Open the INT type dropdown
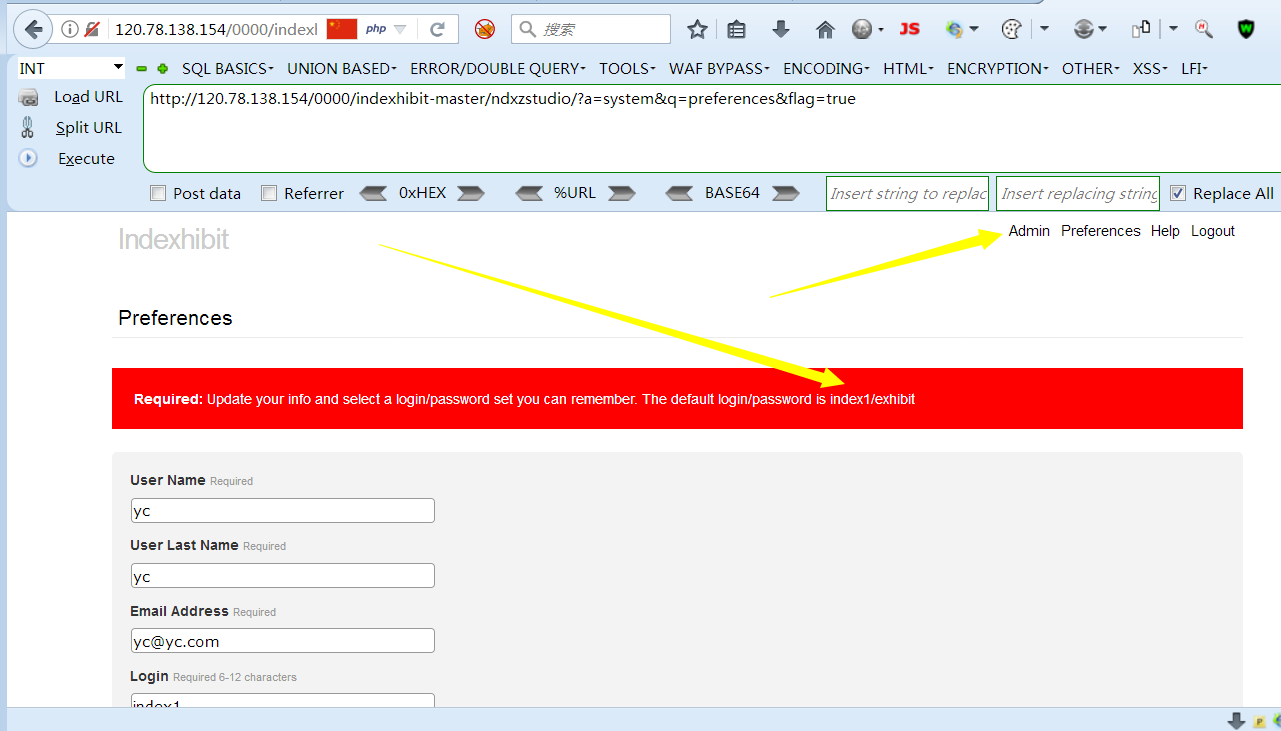This screenshot has width=1281, height=731. [71, 68]
